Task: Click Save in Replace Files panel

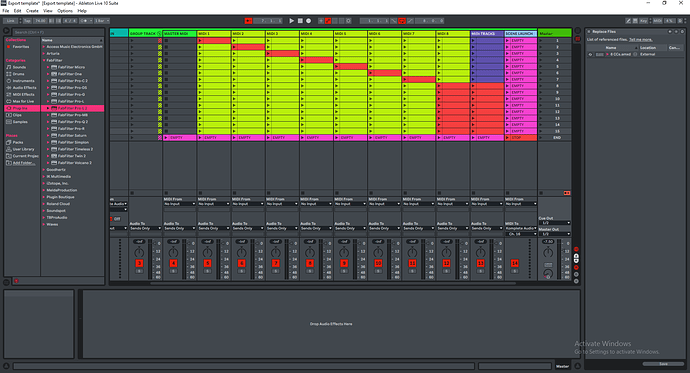Action: click(663, 364)
